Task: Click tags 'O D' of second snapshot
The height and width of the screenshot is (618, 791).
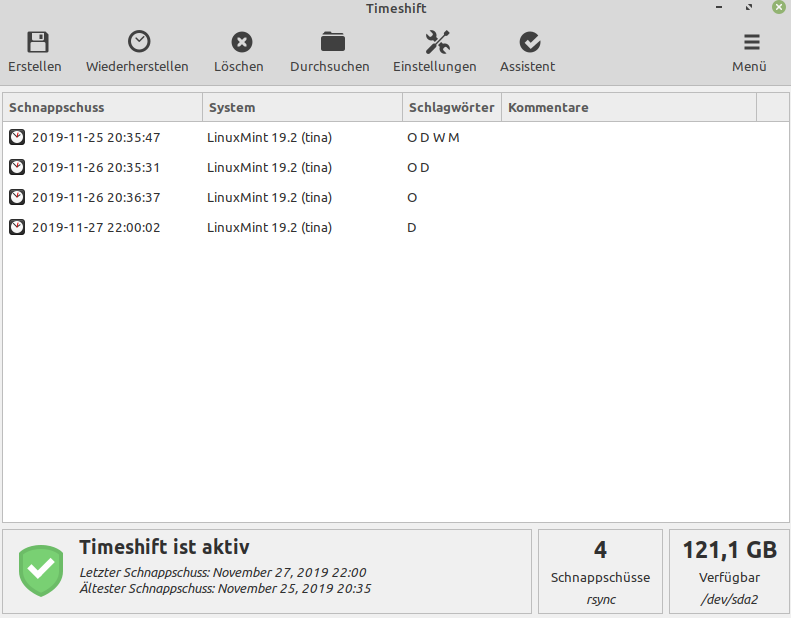Action: tap(418, 167)
